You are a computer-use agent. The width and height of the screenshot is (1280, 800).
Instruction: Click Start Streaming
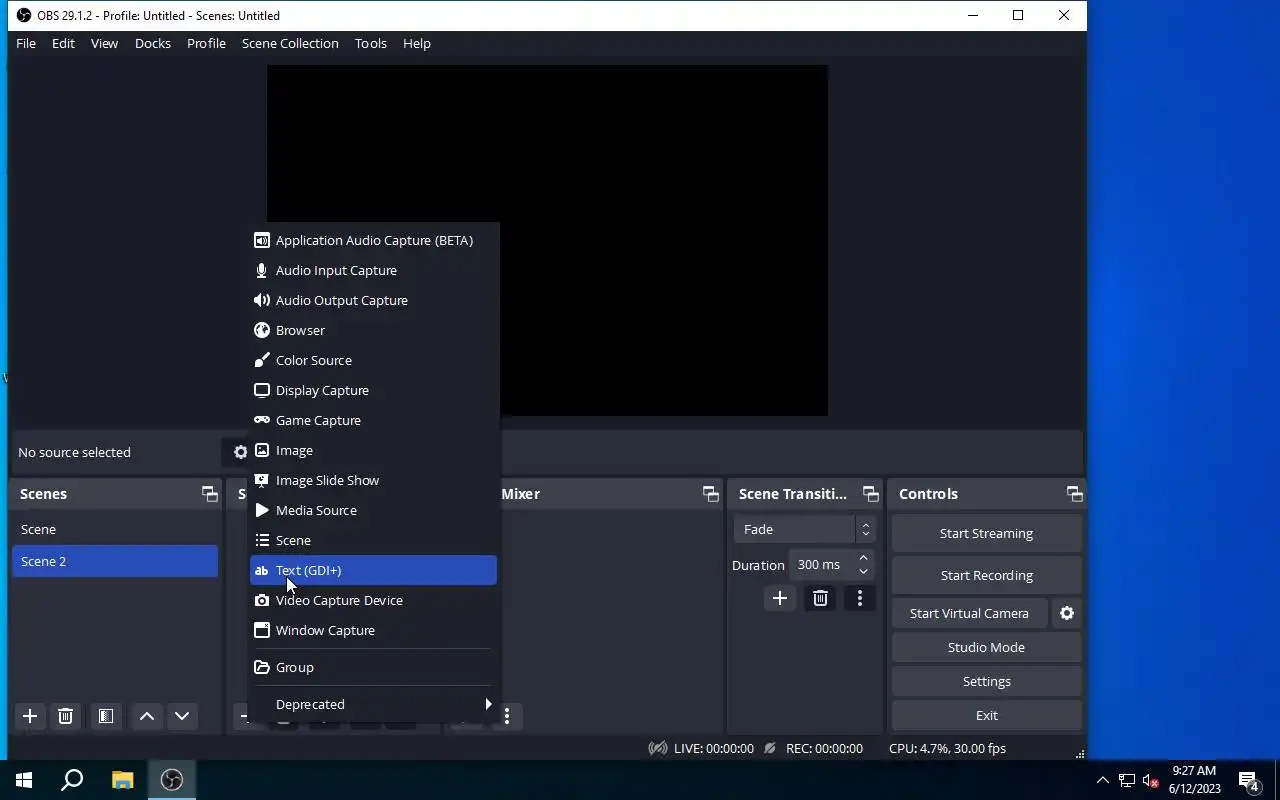pyautogui.click(x=986, y=533)
